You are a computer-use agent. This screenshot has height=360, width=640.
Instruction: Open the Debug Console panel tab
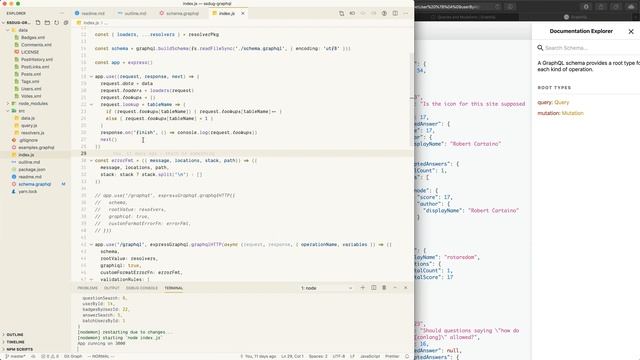click(x=142, y=288)
